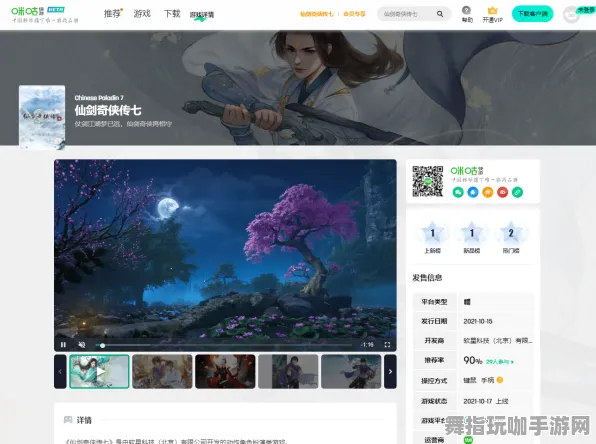The width and height of the screenshot is (596, 444).
Task: Open the game box cover thumbnail
Action: (x=42, y=117)
